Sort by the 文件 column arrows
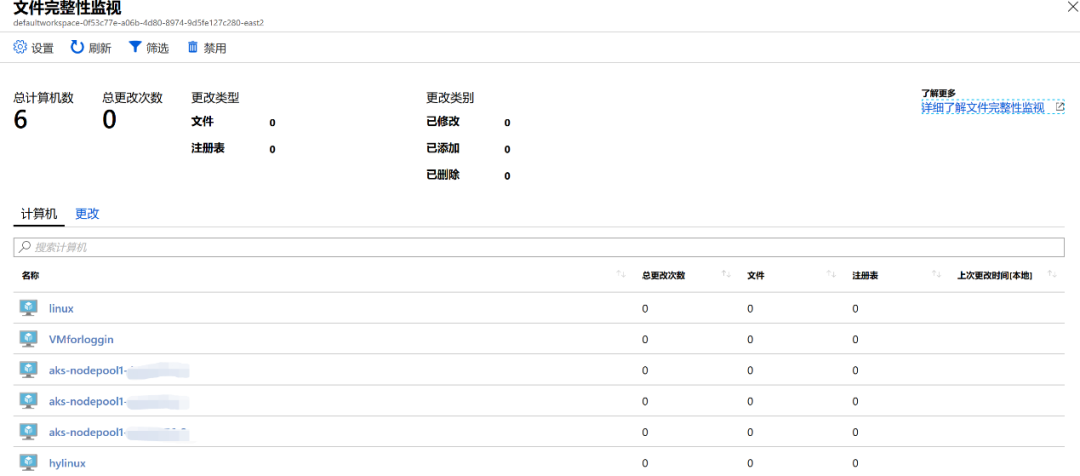Viewport: 1080px width, 476px height. 831,275
